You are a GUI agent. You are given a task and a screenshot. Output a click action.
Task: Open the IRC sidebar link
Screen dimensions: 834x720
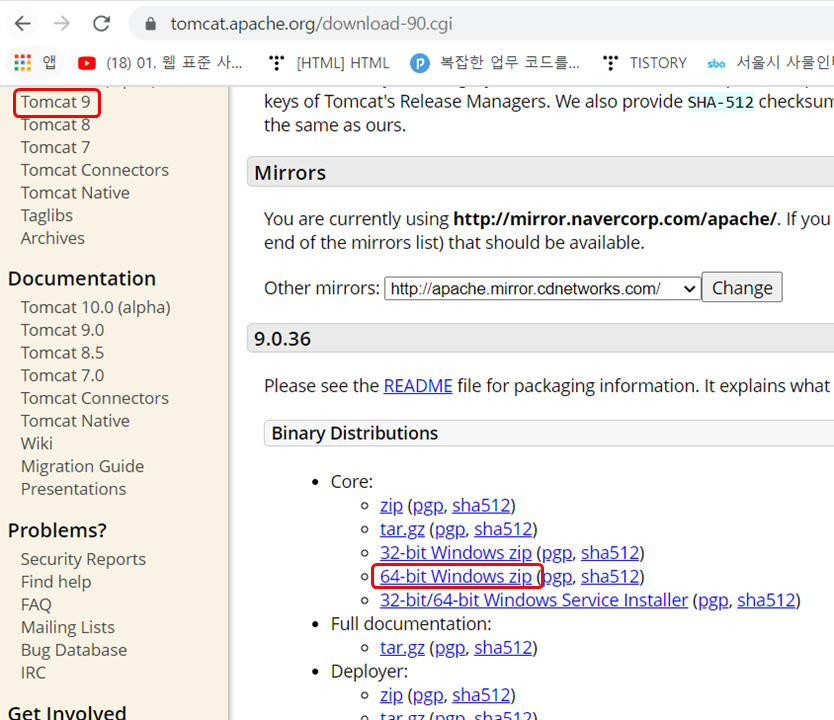pyautogui.click(x=33, y=673)
